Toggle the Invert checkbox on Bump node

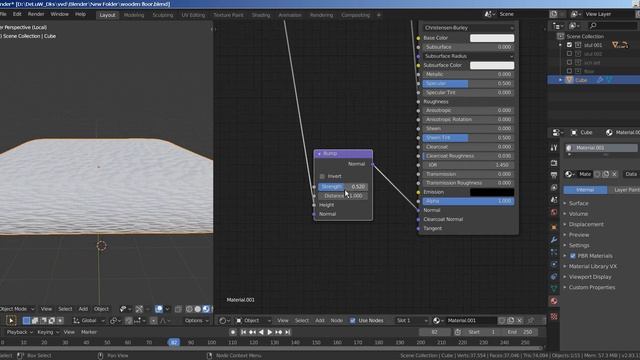pyautogui.click(x=322, y=176)
